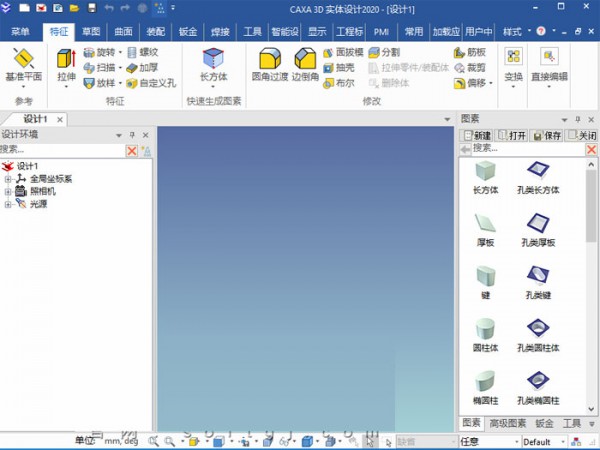The height and width of the screenshot is (450, 600).
Task: Open the Default dropdown in status bar
Action: [x=549, y=442]
